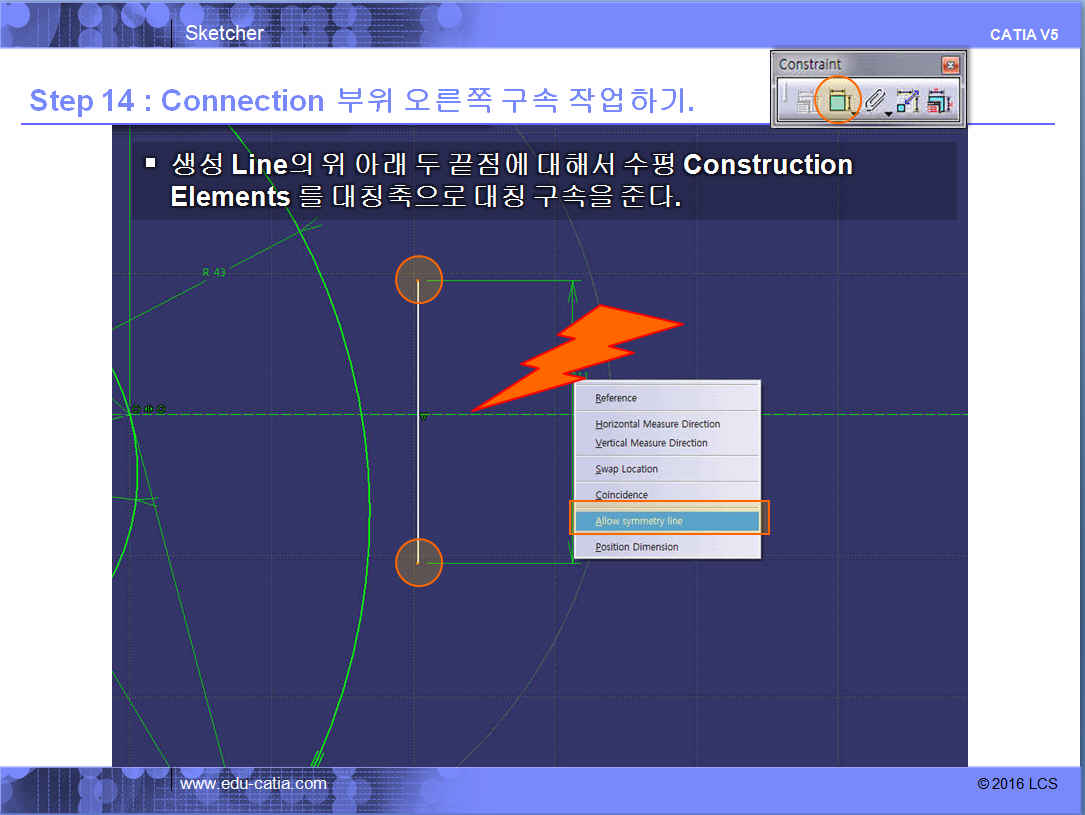Click the Edit Multi-Constraint icon

[x=940, y=100]
